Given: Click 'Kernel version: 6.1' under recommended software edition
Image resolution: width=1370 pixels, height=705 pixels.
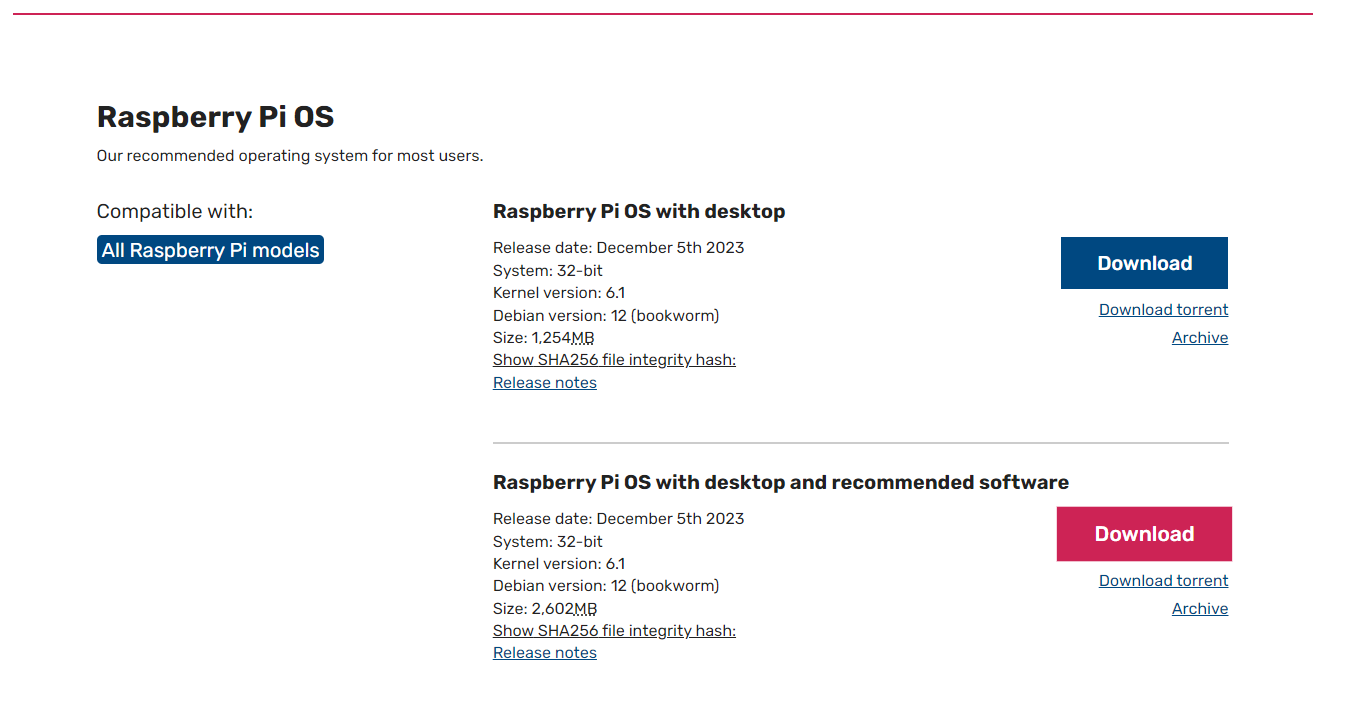Looking at the screenshot, I should pyautogui.click(x=559, y=564).
